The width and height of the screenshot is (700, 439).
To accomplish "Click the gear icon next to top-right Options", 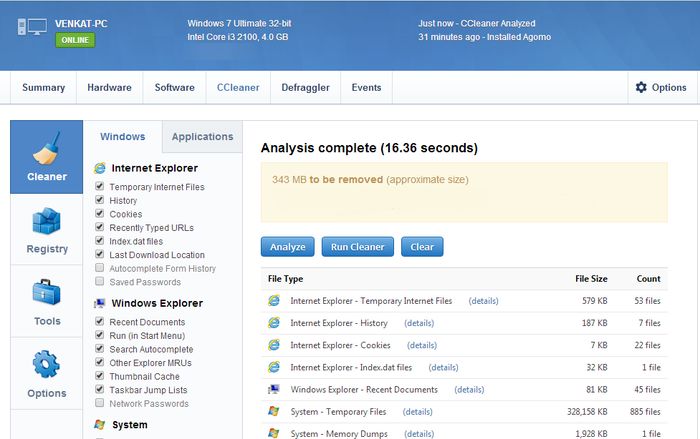I will coord(641,88).
